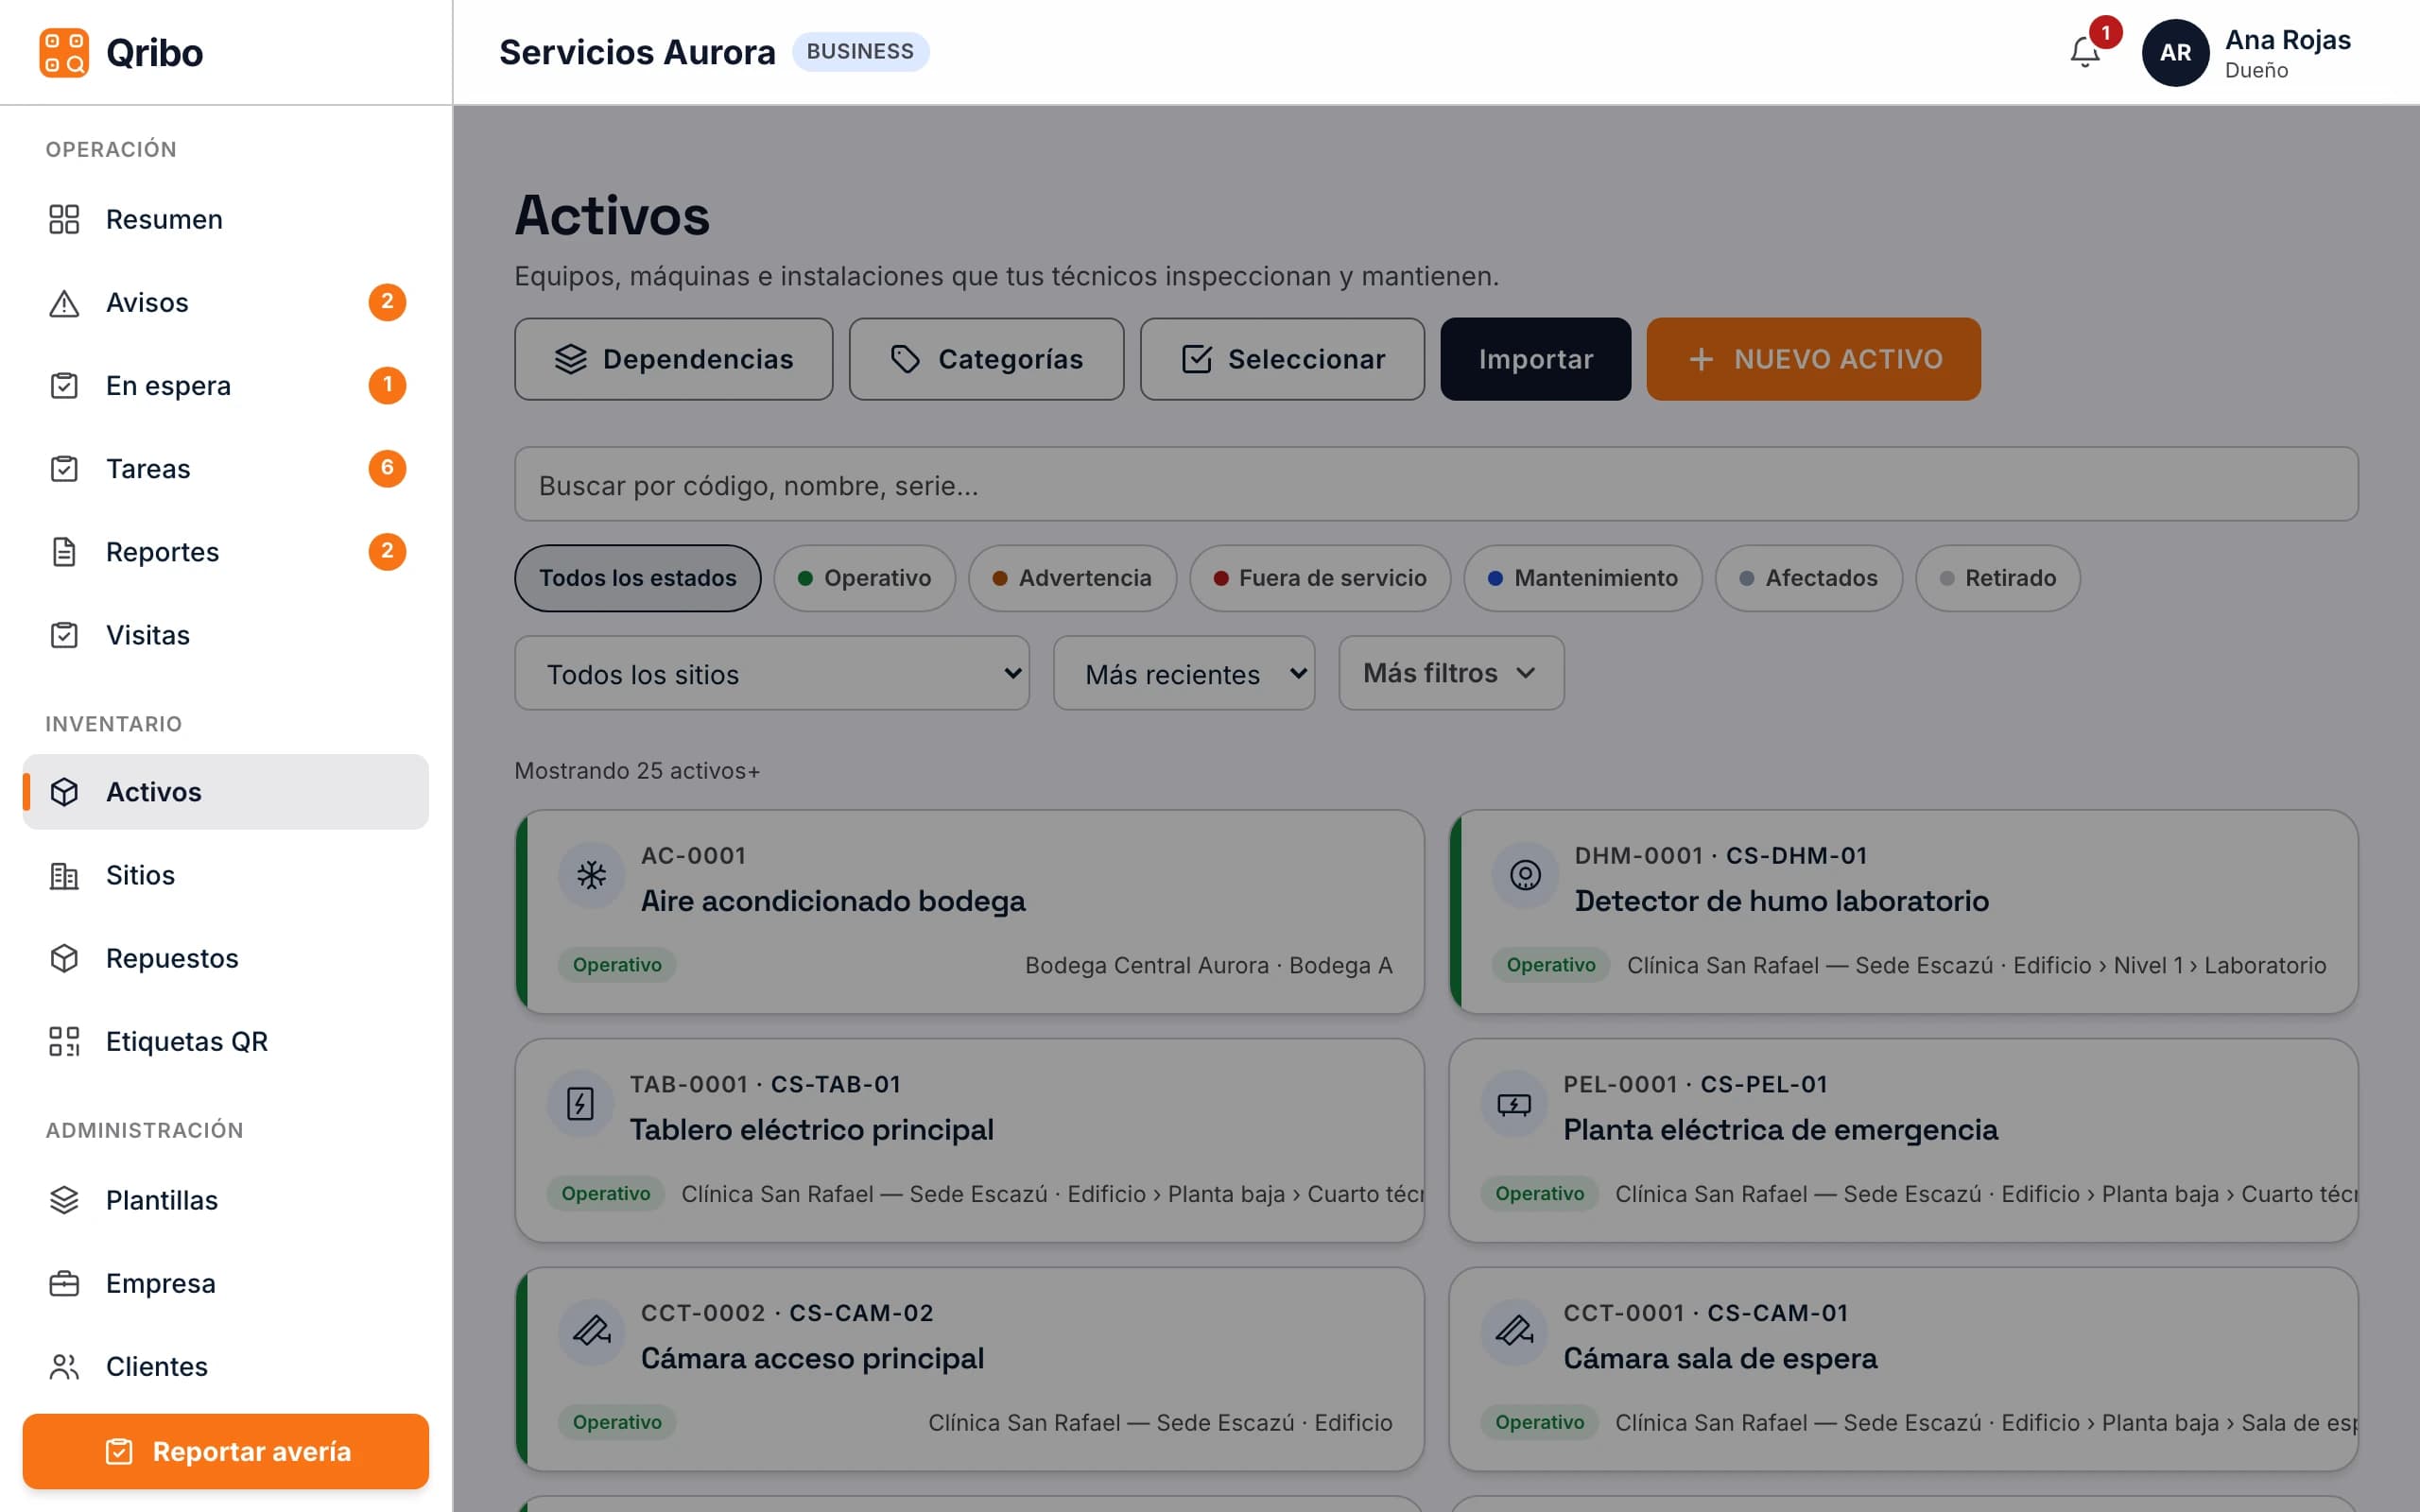Click the smoke detector icon on DHM-0001 card
This screenshot has width=2420, height=1512.
(x=1525, y=875)
